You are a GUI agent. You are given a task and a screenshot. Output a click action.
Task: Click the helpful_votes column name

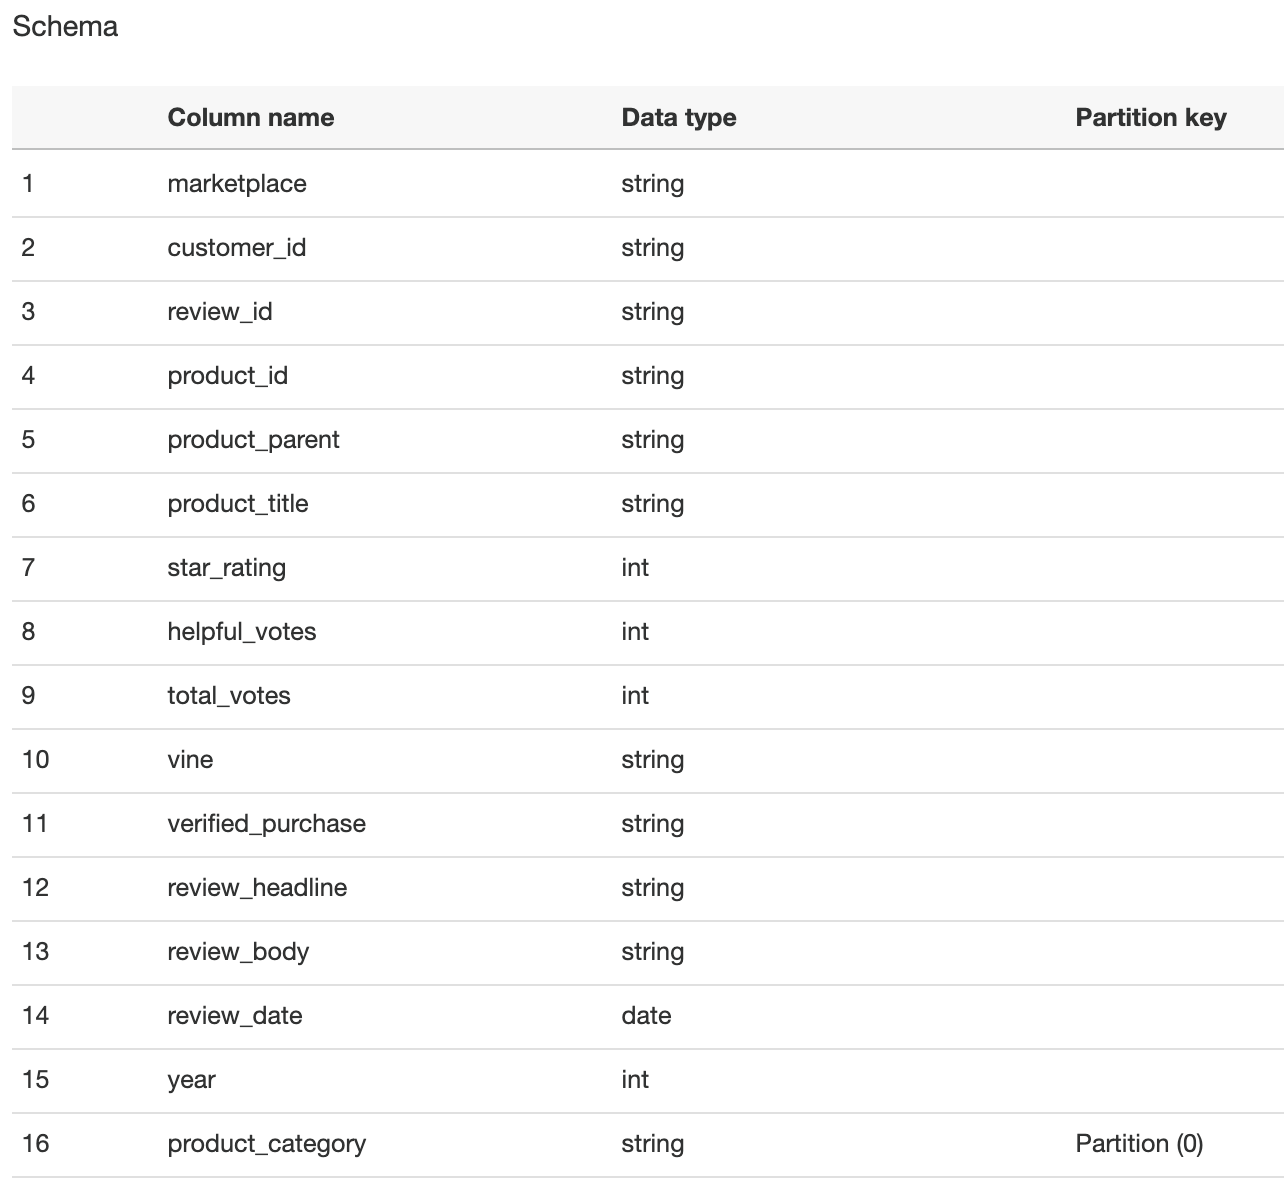coord(242,632)
